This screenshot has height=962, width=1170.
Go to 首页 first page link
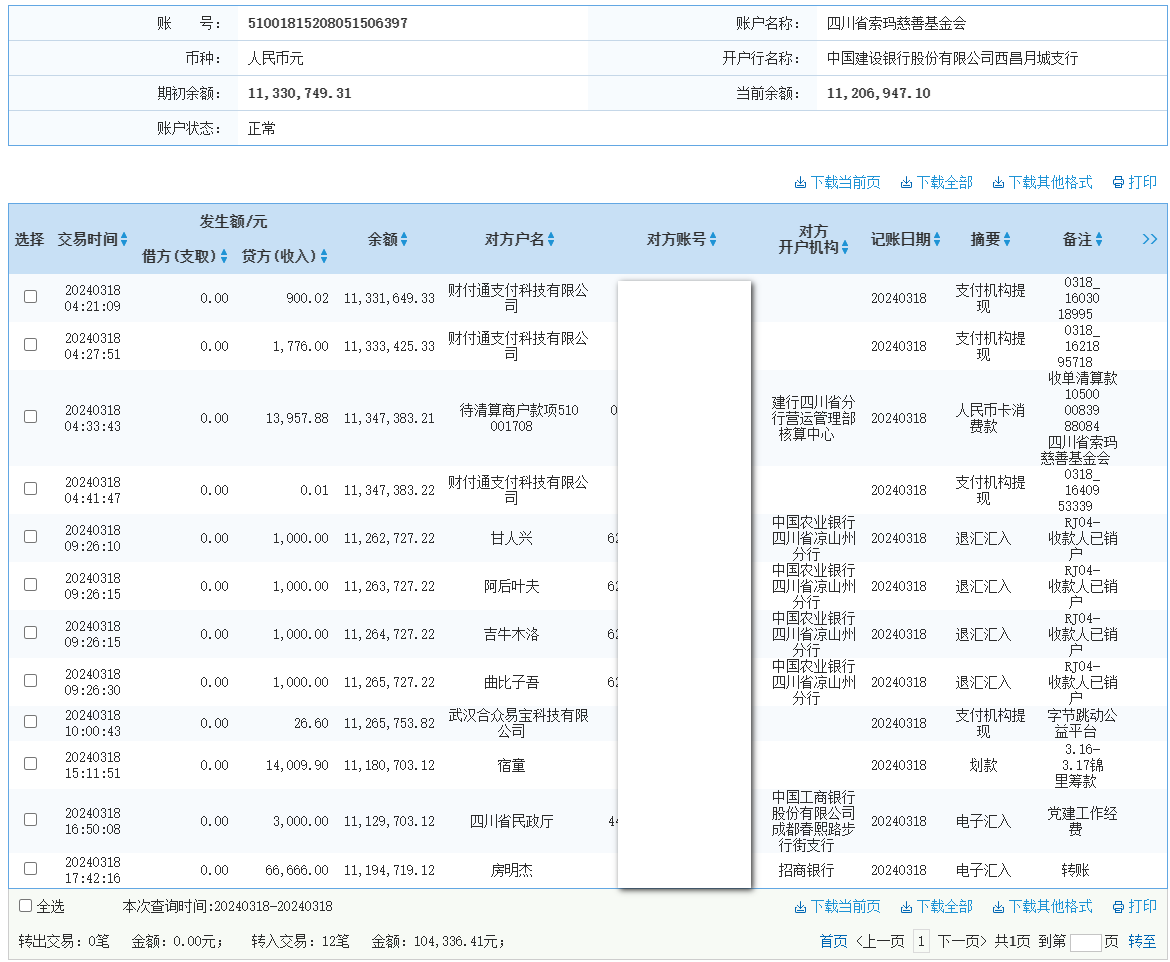pyautogui.click(x=833, y=942)
